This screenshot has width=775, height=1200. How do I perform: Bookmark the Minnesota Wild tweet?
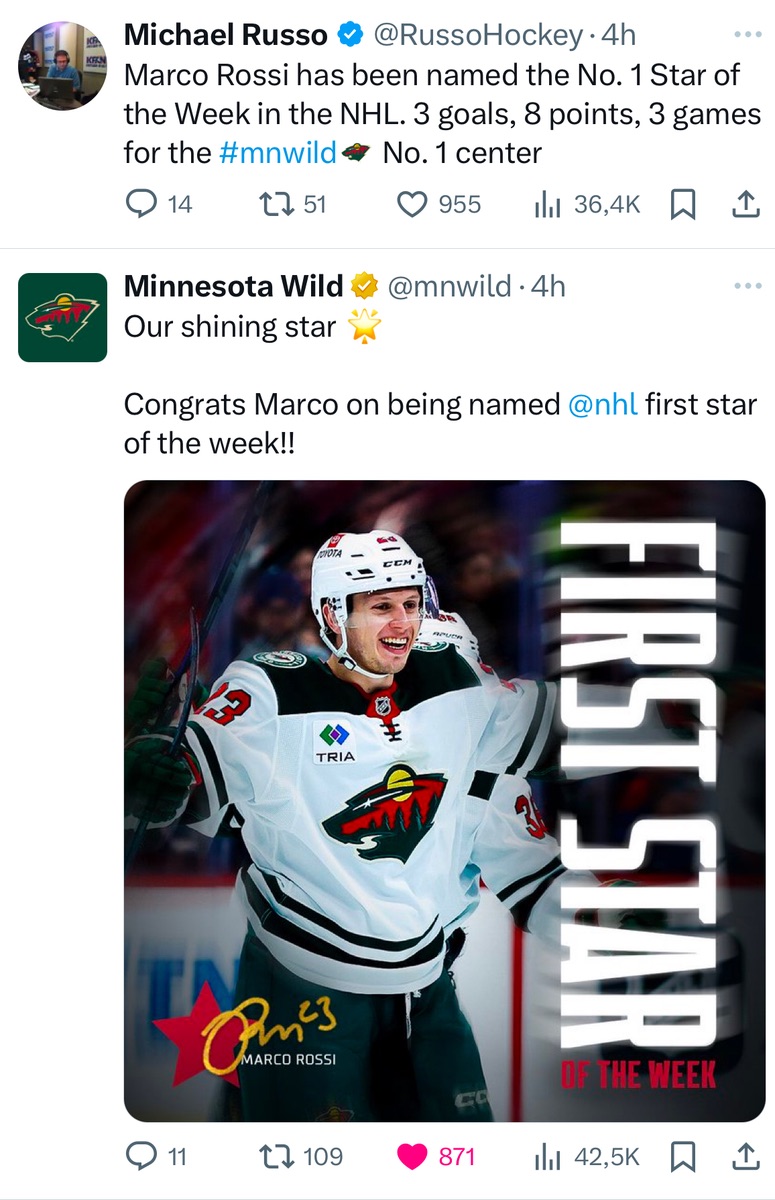(x=682, y=1157)
